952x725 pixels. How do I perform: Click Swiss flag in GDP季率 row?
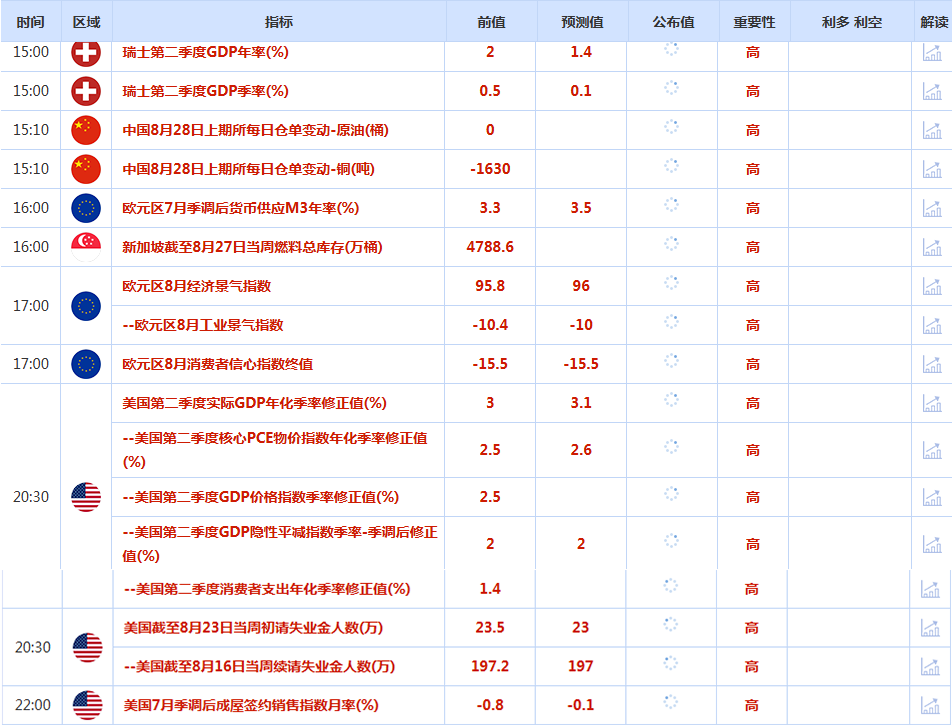pyautogui.click(x=86, y=91)
